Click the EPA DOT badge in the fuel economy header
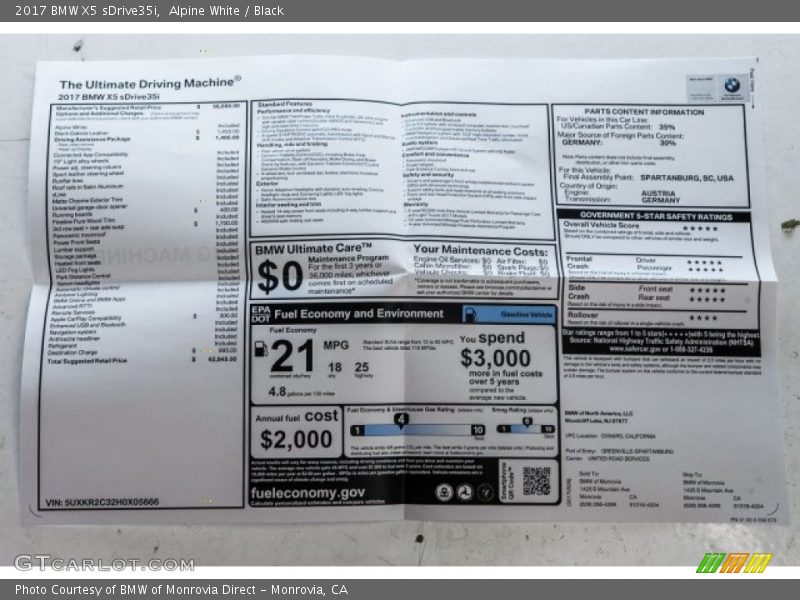This screenshot has height=600, width=800. (x=261, y=314)
